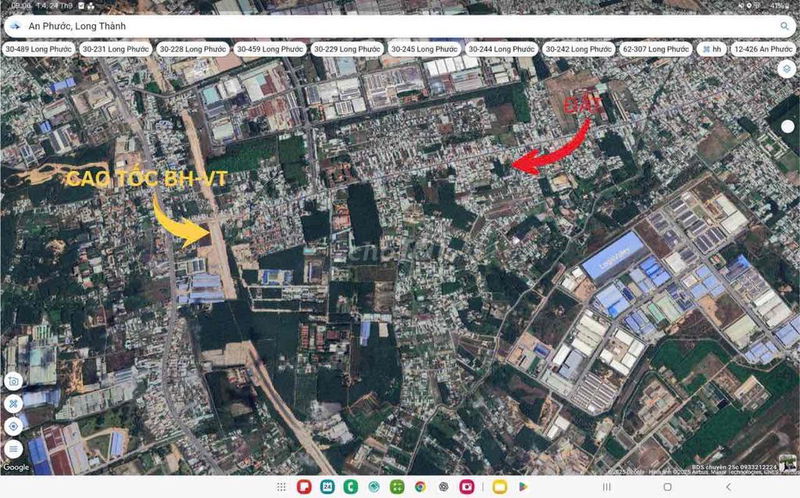This screenshot has height=498, width=800.
Task: Open the map layers button
Action: (x=786, y=68)
